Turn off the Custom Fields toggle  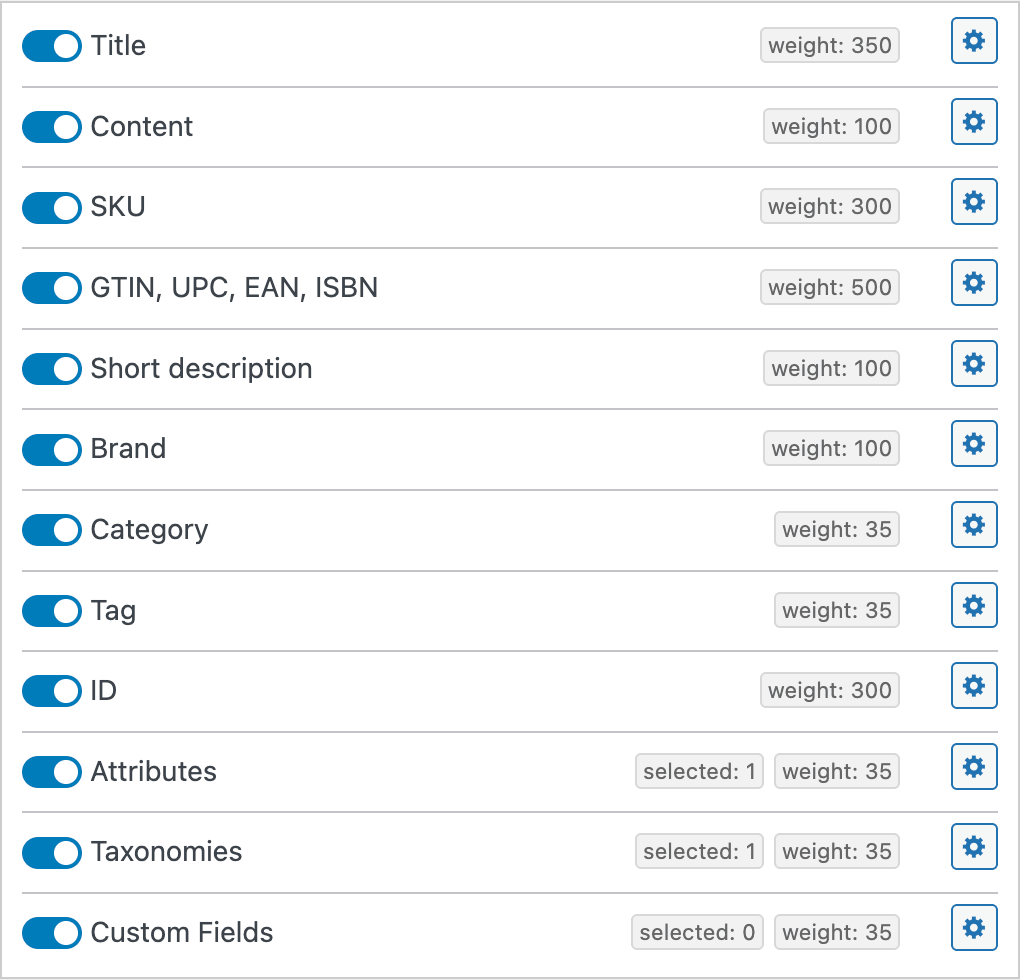click(x=51, y=933)
